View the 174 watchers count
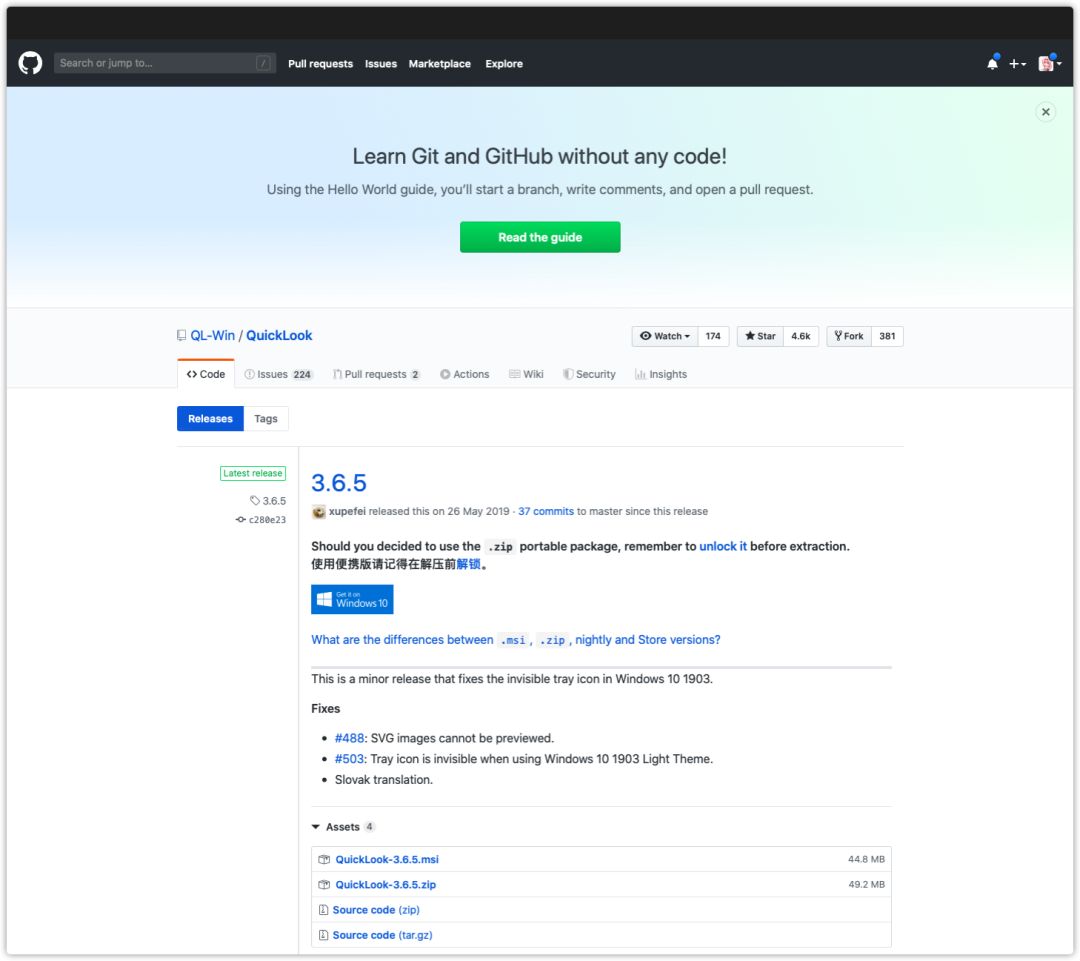 click(x=713, y=336)
